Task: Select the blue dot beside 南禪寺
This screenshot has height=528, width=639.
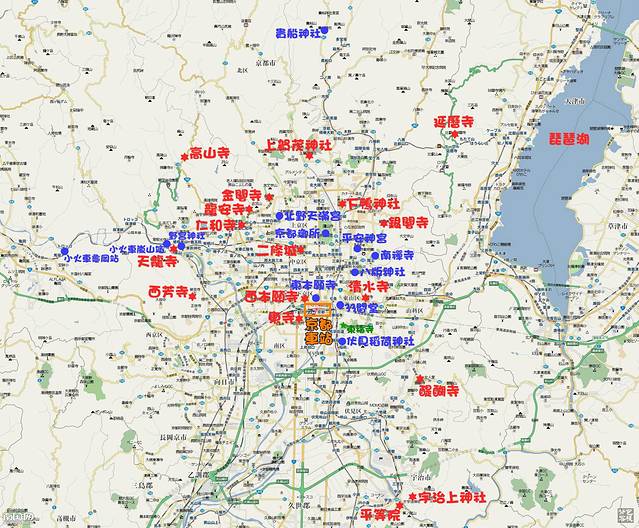Action: [375, 255]
